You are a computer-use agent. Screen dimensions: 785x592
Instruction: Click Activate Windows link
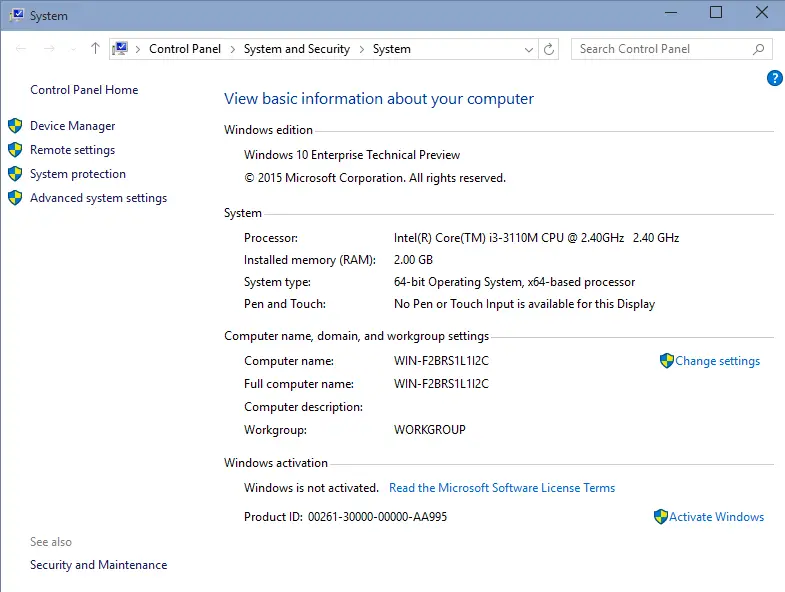point(716,516)
